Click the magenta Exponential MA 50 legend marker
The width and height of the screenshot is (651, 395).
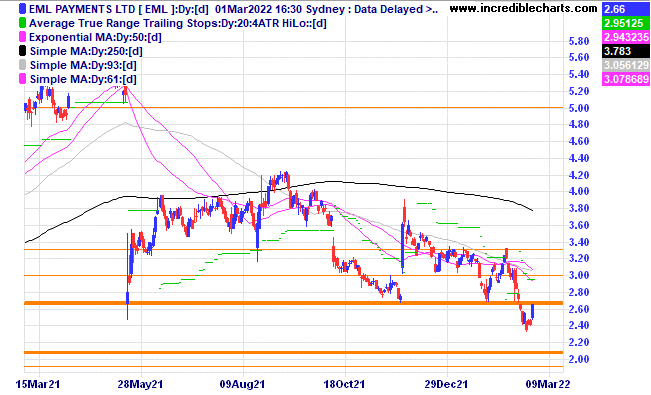22,37
